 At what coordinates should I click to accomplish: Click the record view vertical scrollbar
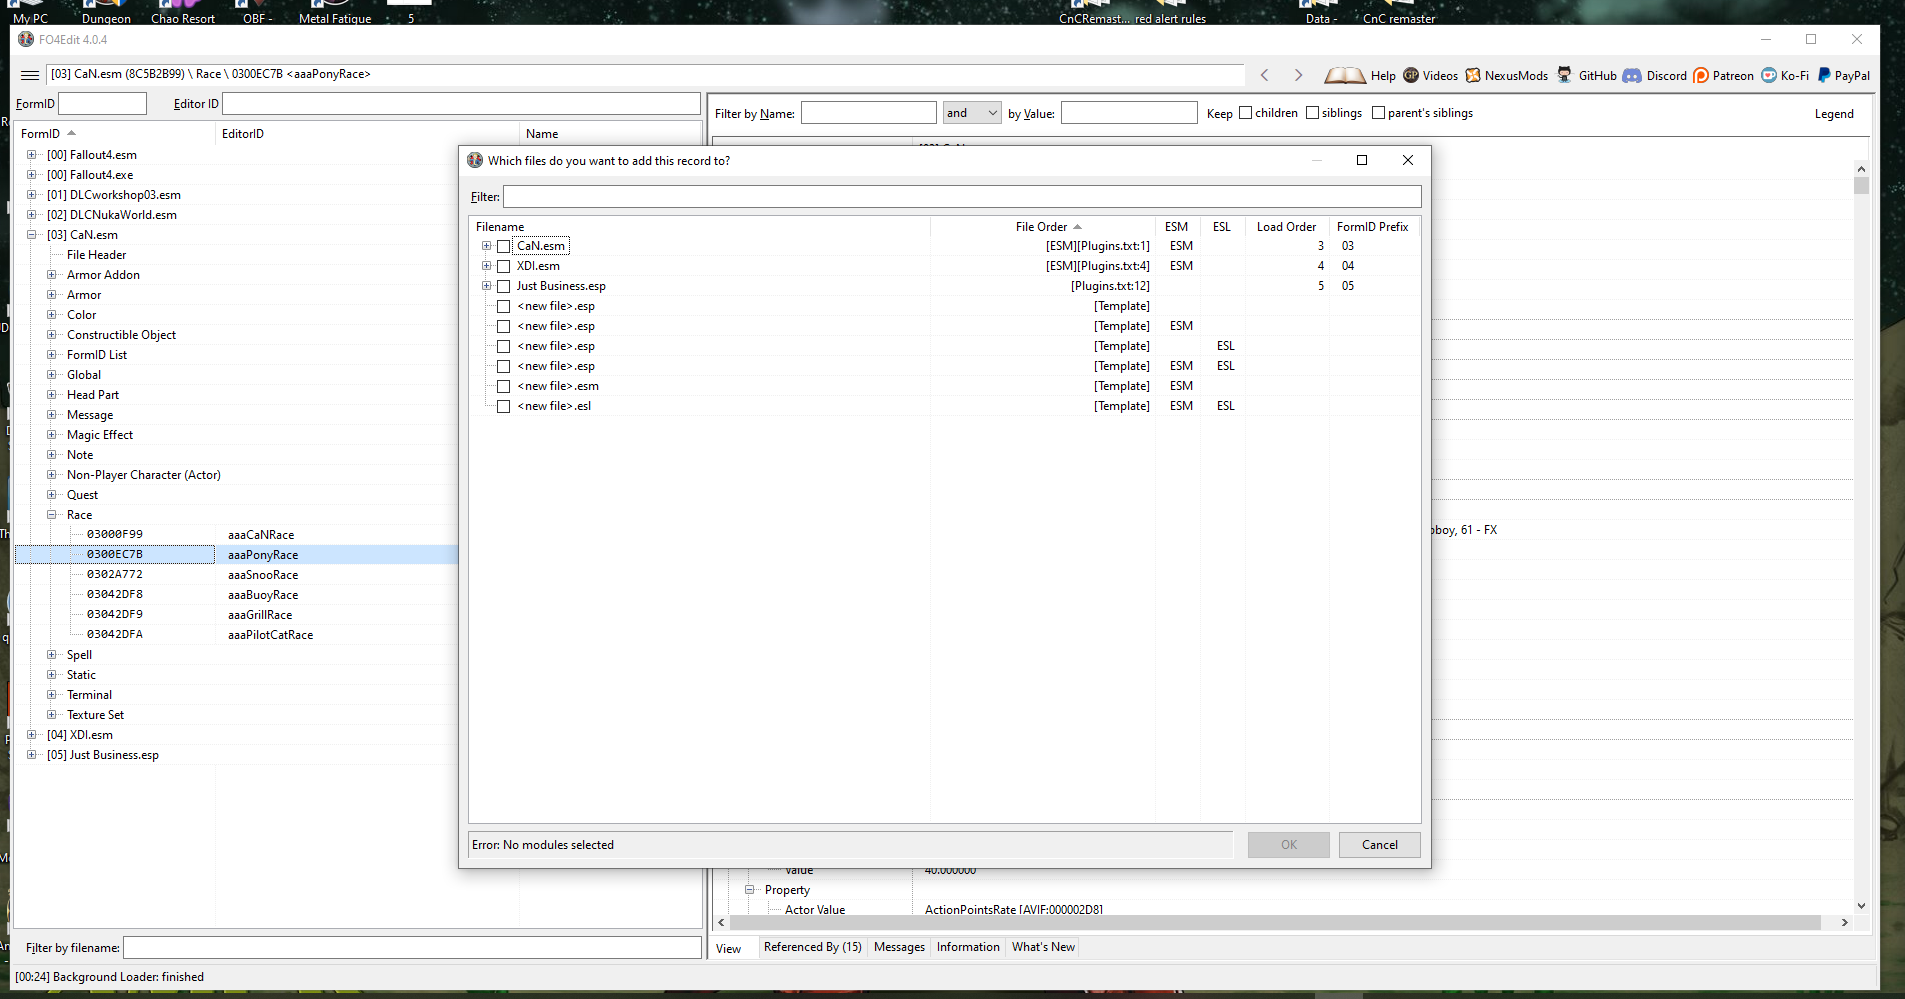click(x=1861, y=538)
